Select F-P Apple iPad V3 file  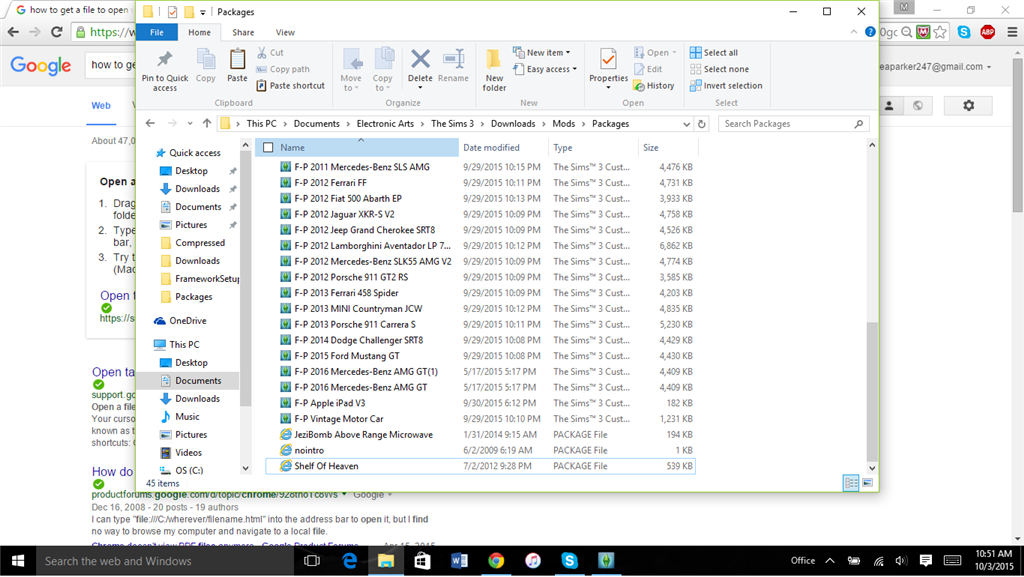tap(480, 403)
